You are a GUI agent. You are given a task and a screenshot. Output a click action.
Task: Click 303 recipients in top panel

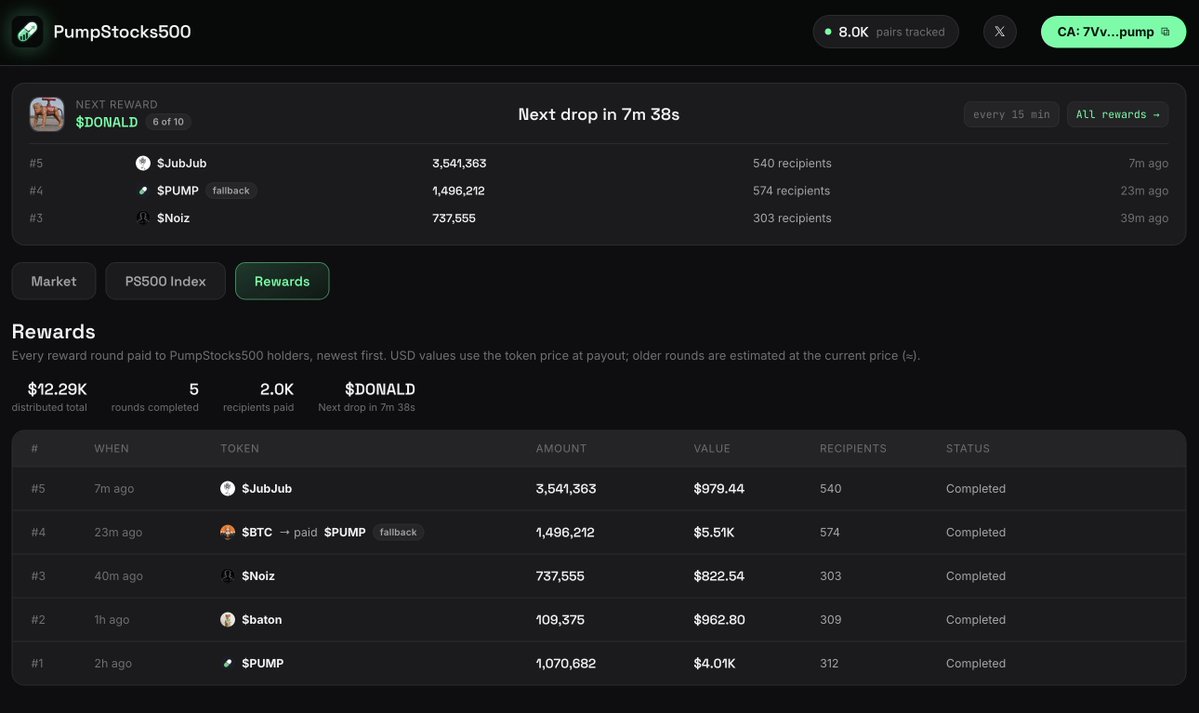click(x=792, y=218)
